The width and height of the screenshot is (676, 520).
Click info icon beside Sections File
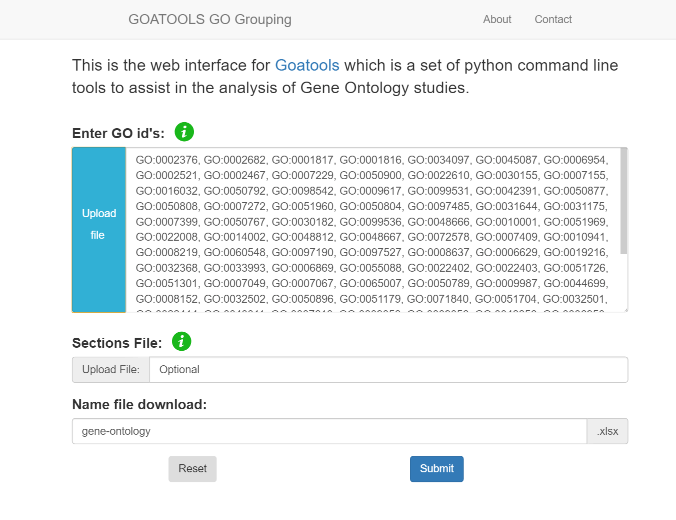[181, 341]
